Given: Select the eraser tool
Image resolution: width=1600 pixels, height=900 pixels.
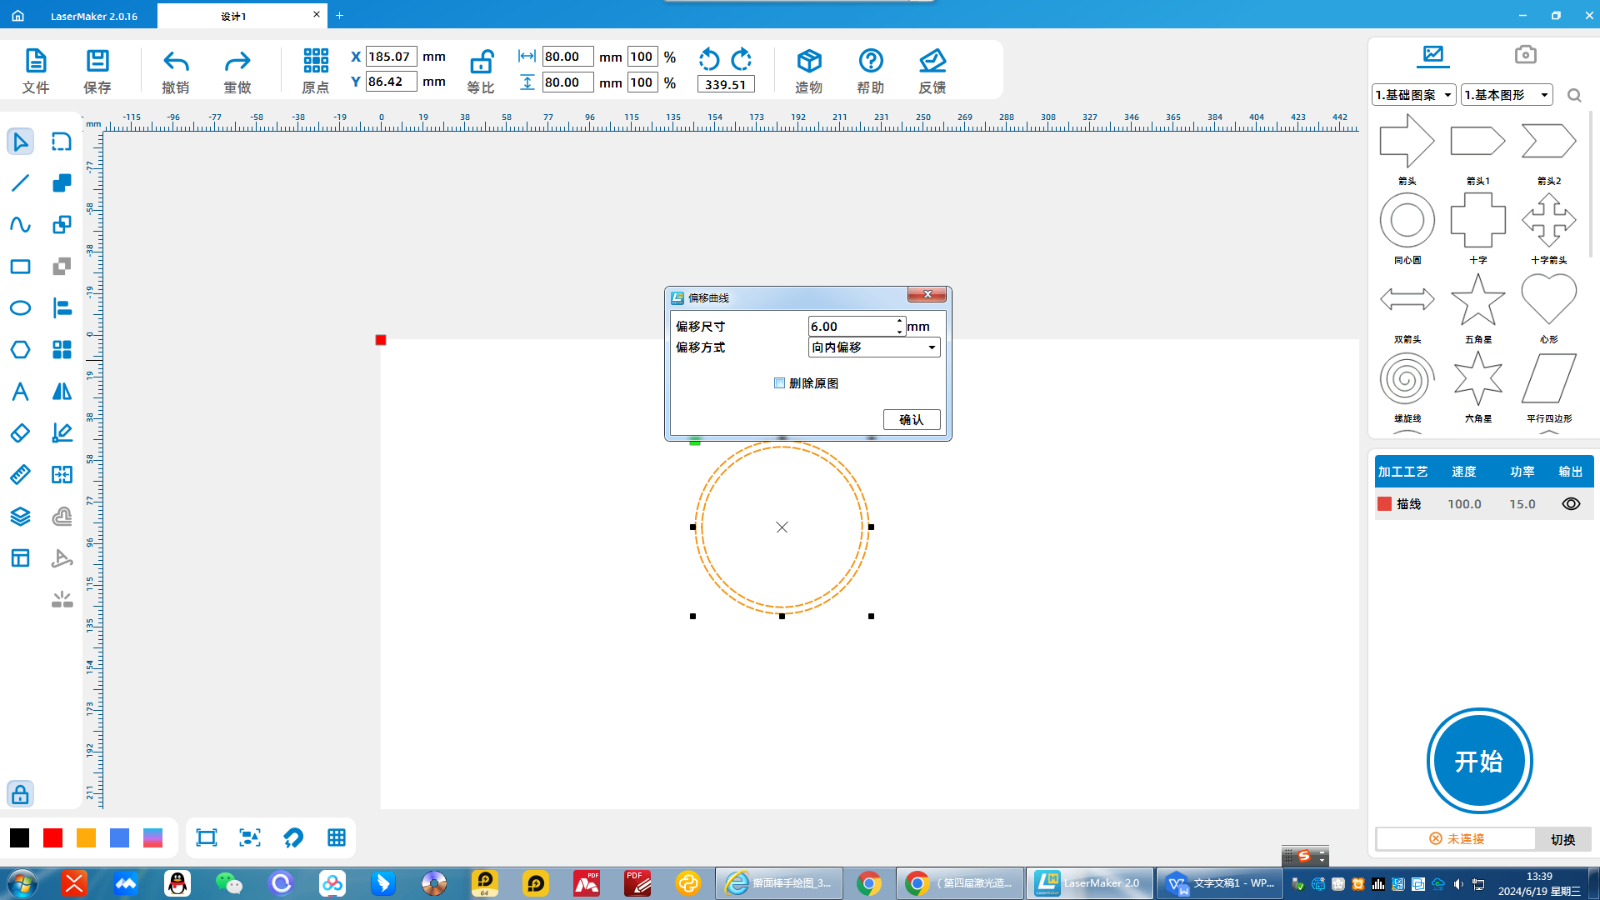Looking at the screenshot, I should (x=20, y=433).
